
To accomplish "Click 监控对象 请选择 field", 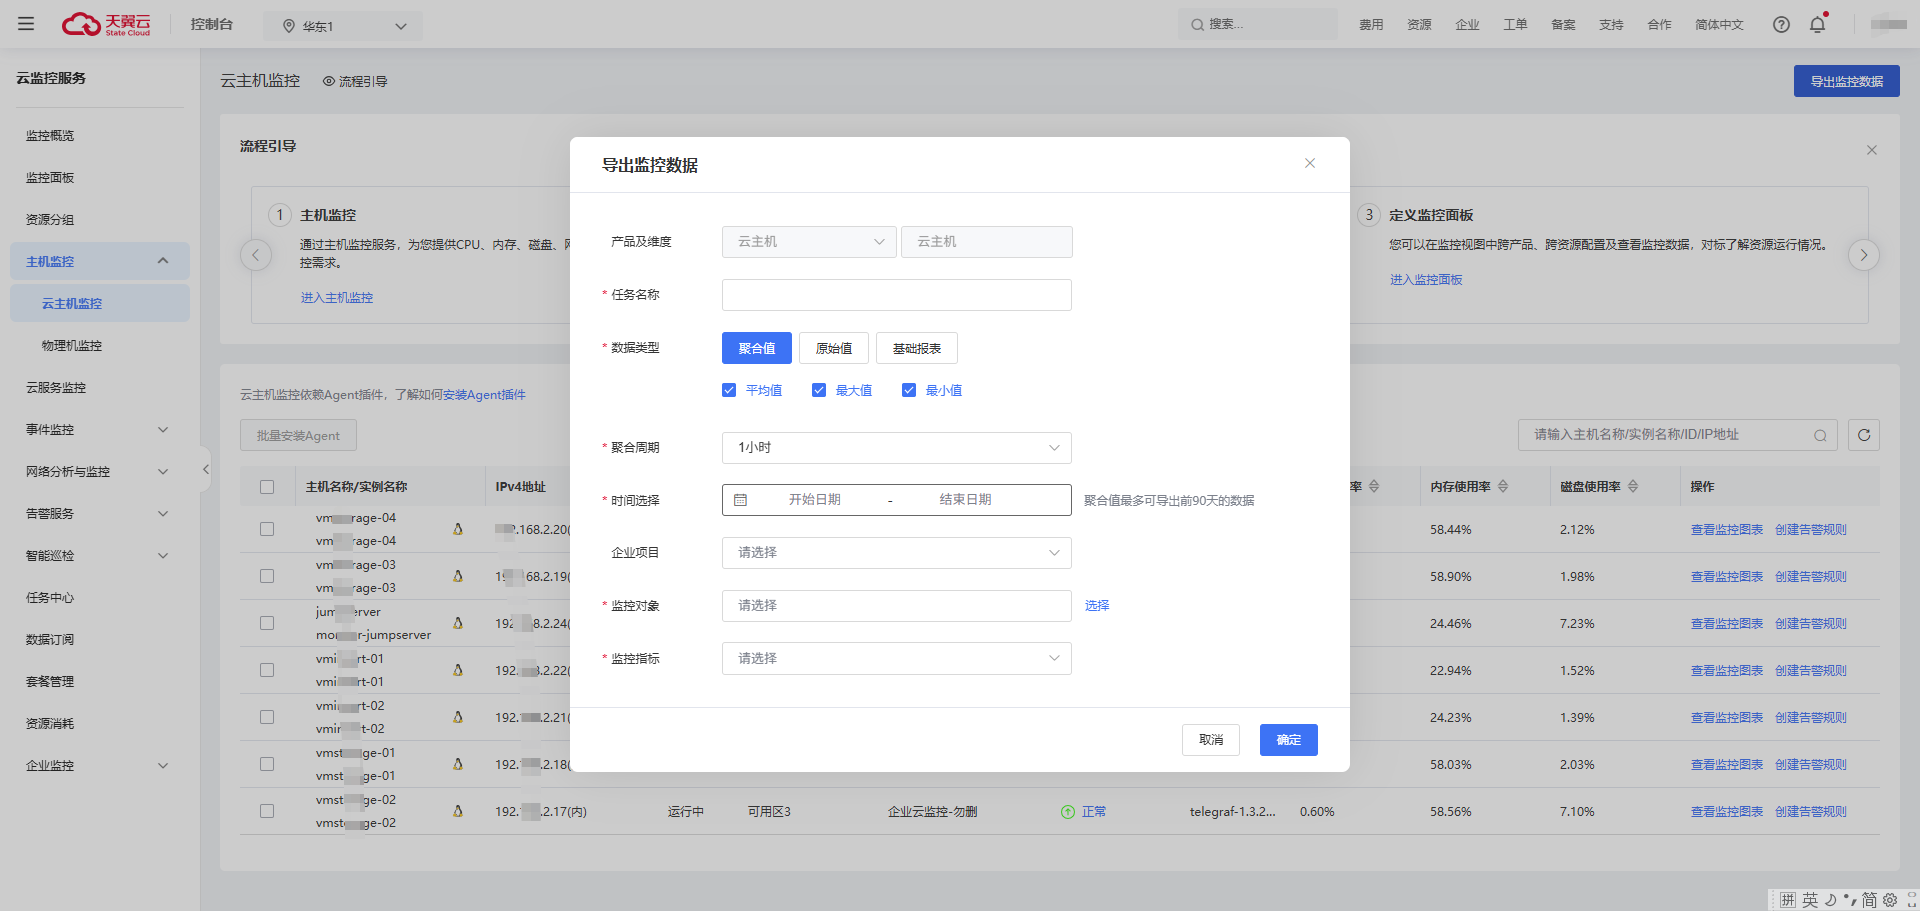I will (x=897, y=606).
